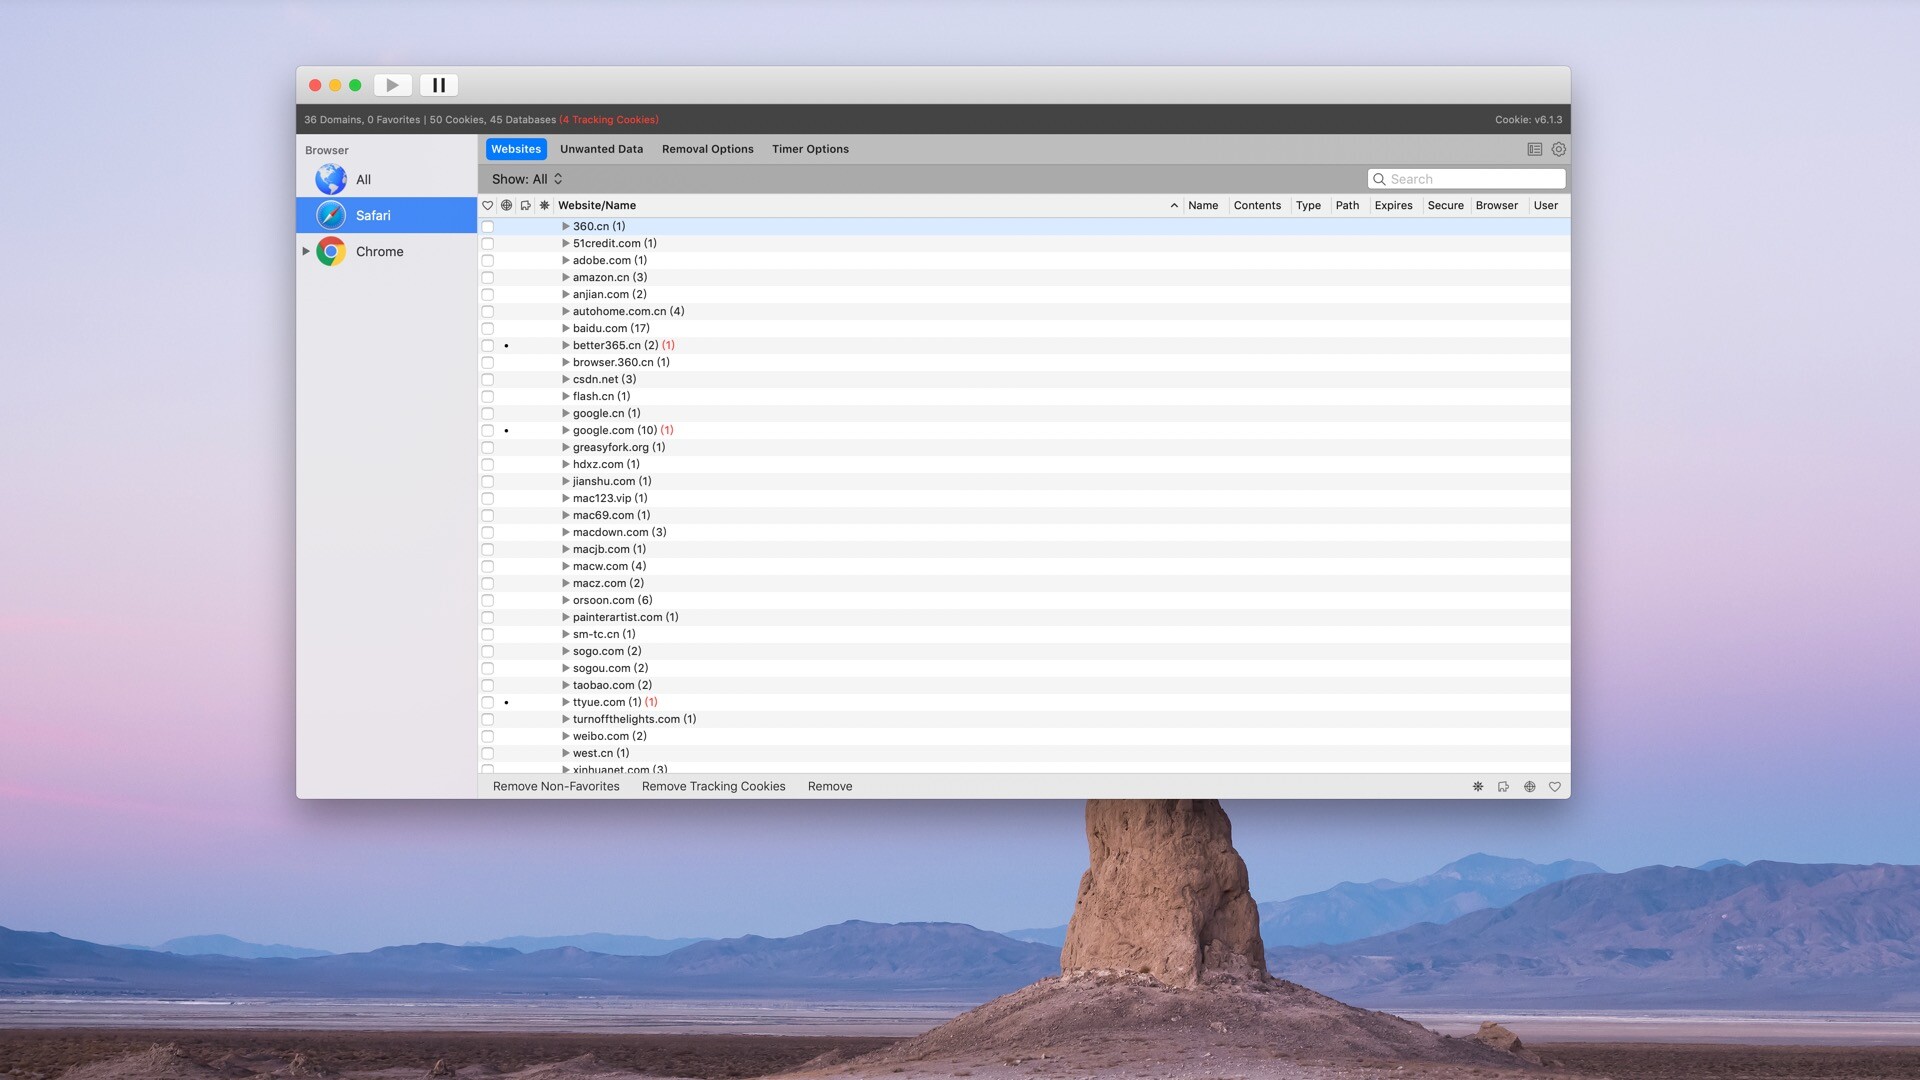Expand the orsoon.com row triangle
Image resolution: width=1920 pixels, height=1080 pixels.
[565, 600]
